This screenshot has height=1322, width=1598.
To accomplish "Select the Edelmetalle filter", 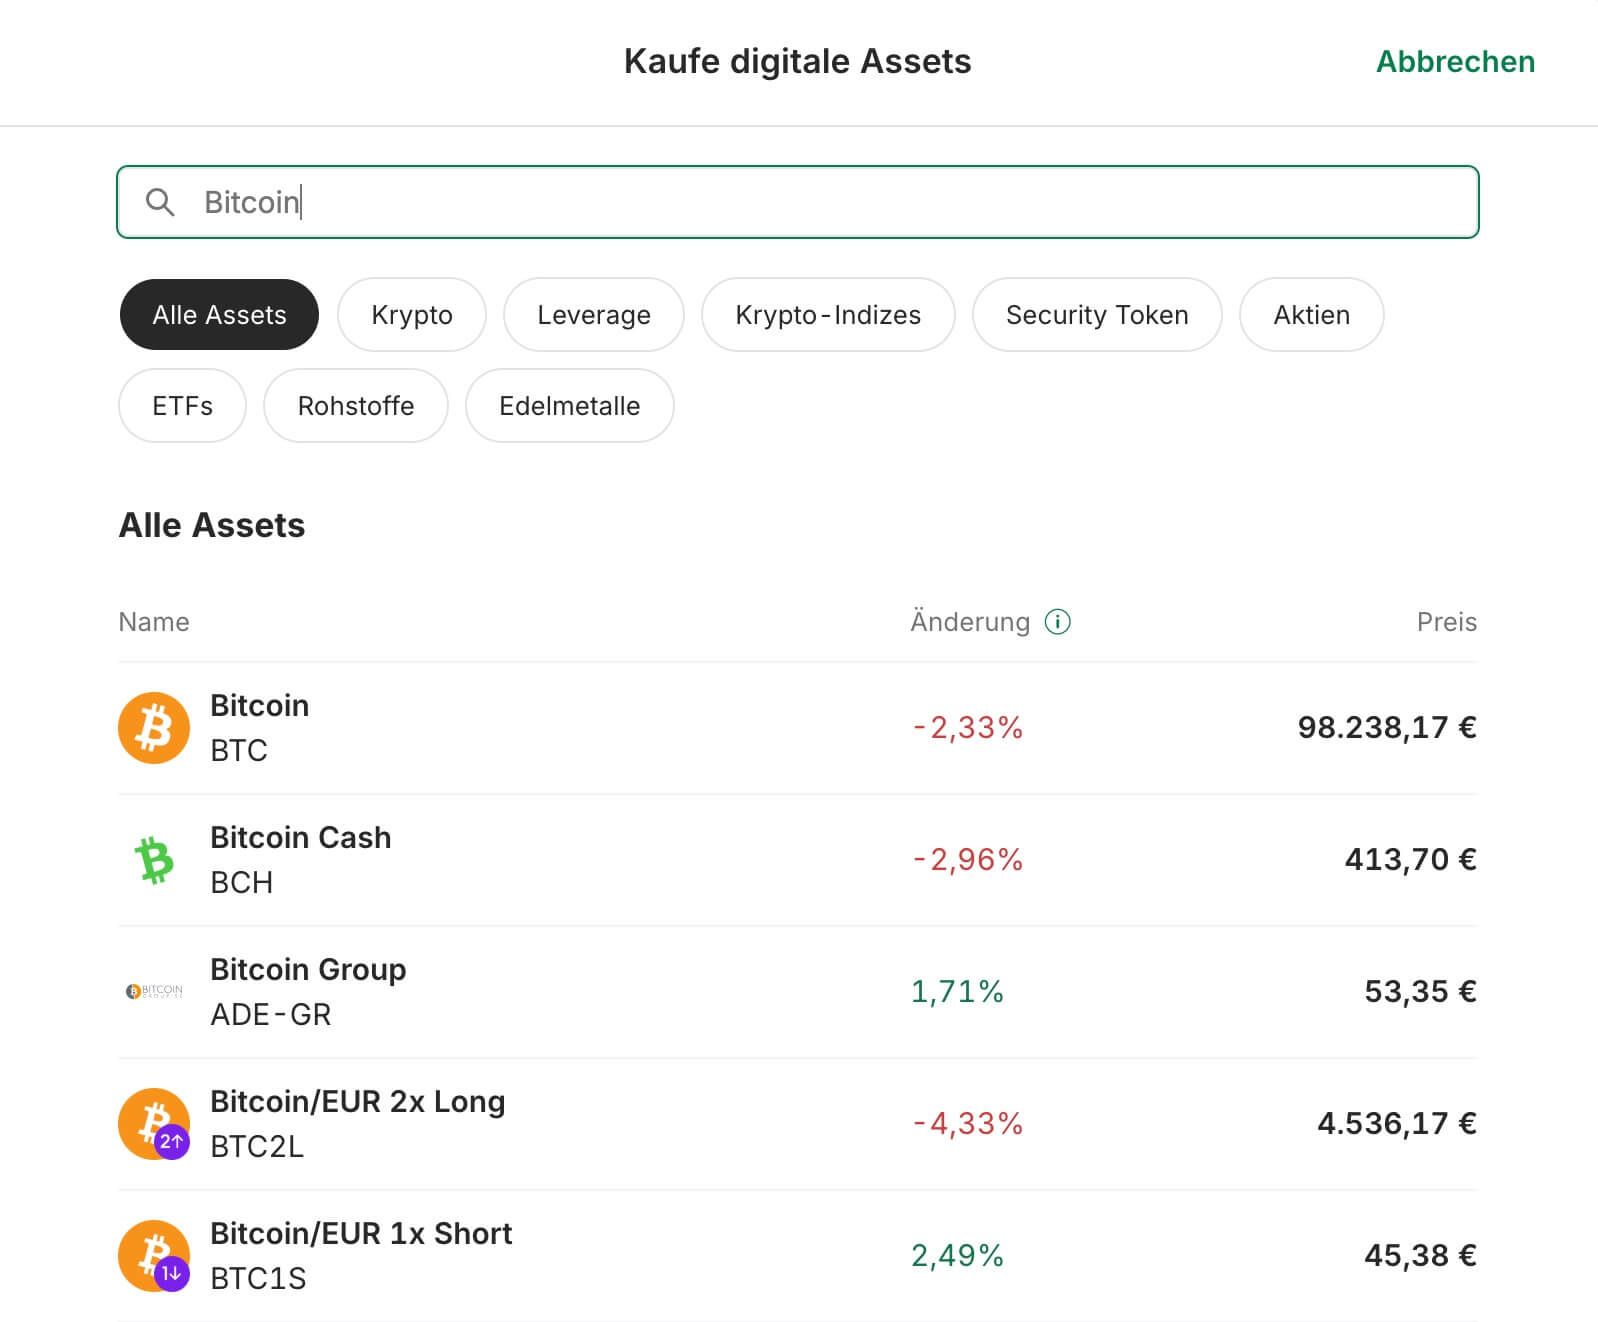I will pos(569,406).
